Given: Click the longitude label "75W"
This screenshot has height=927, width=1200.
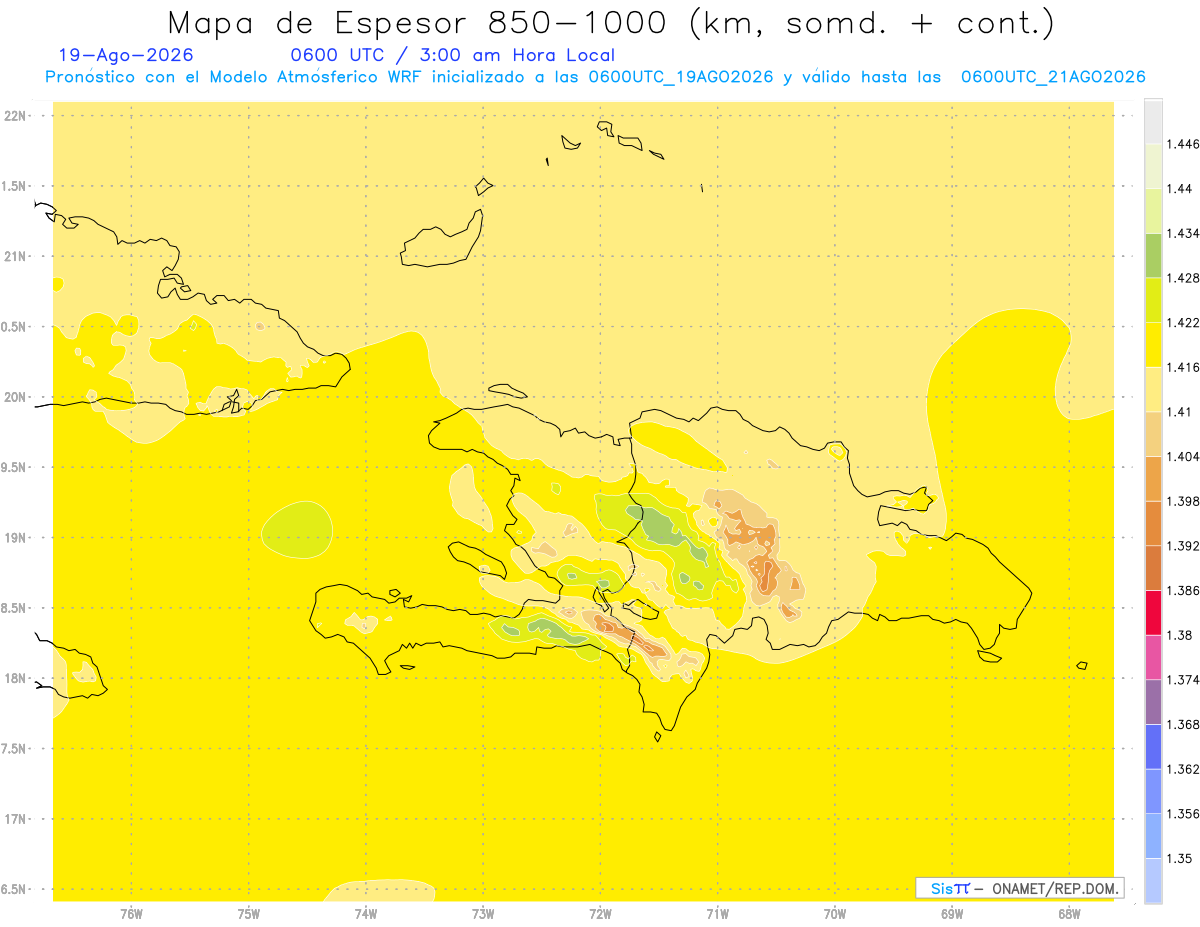Looking at the screenshot, I should point(248,913).
